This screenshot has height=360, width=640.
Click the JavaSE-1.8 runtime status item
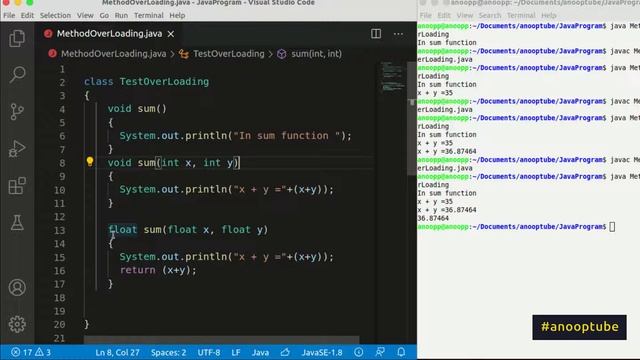tap(322, 352)
